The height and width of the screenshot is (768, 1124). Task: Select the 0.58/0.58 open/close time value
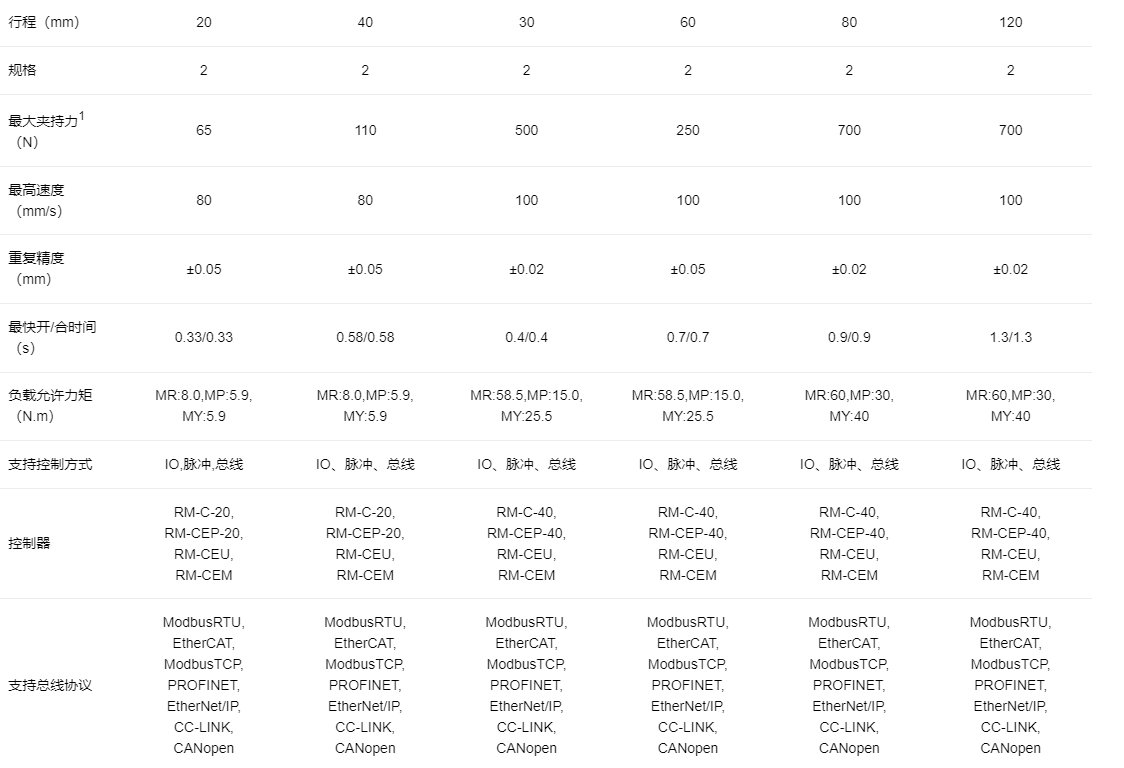(365, 337)
